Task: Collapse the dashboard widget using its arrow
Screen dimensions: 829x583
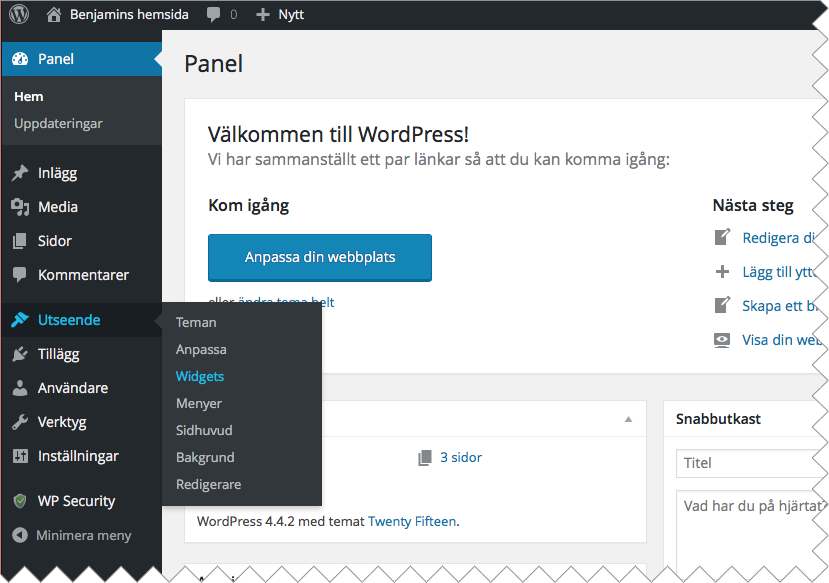Action: tap(628, 419)
